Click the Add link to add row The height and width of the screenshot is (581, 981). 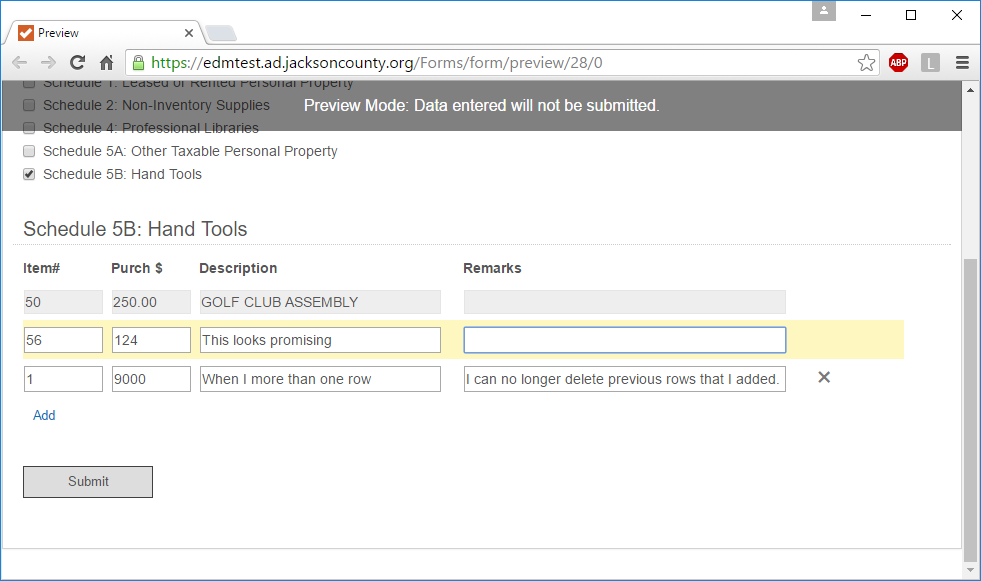[44, 415]
